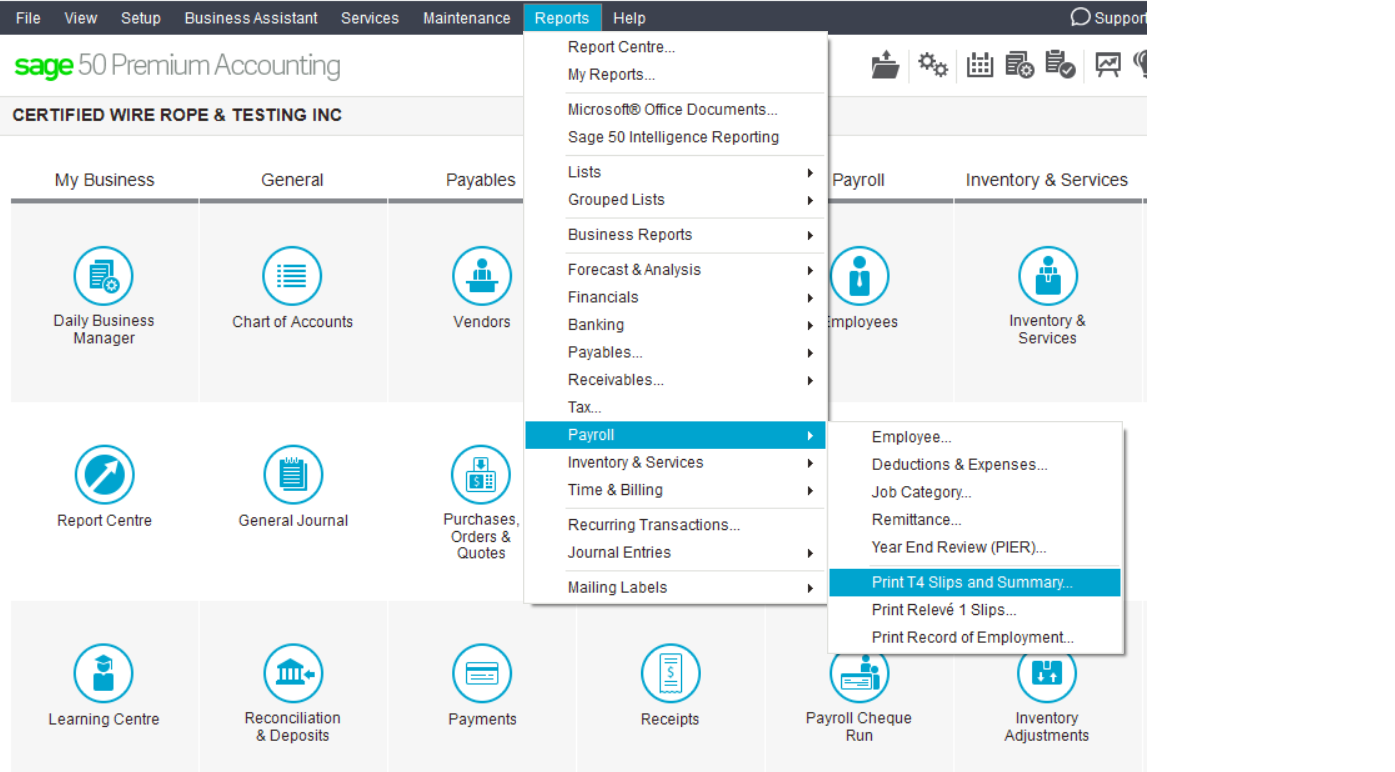Open the General Journal icon
This screenshot has height=772, width=1395.
coord(293,475)
